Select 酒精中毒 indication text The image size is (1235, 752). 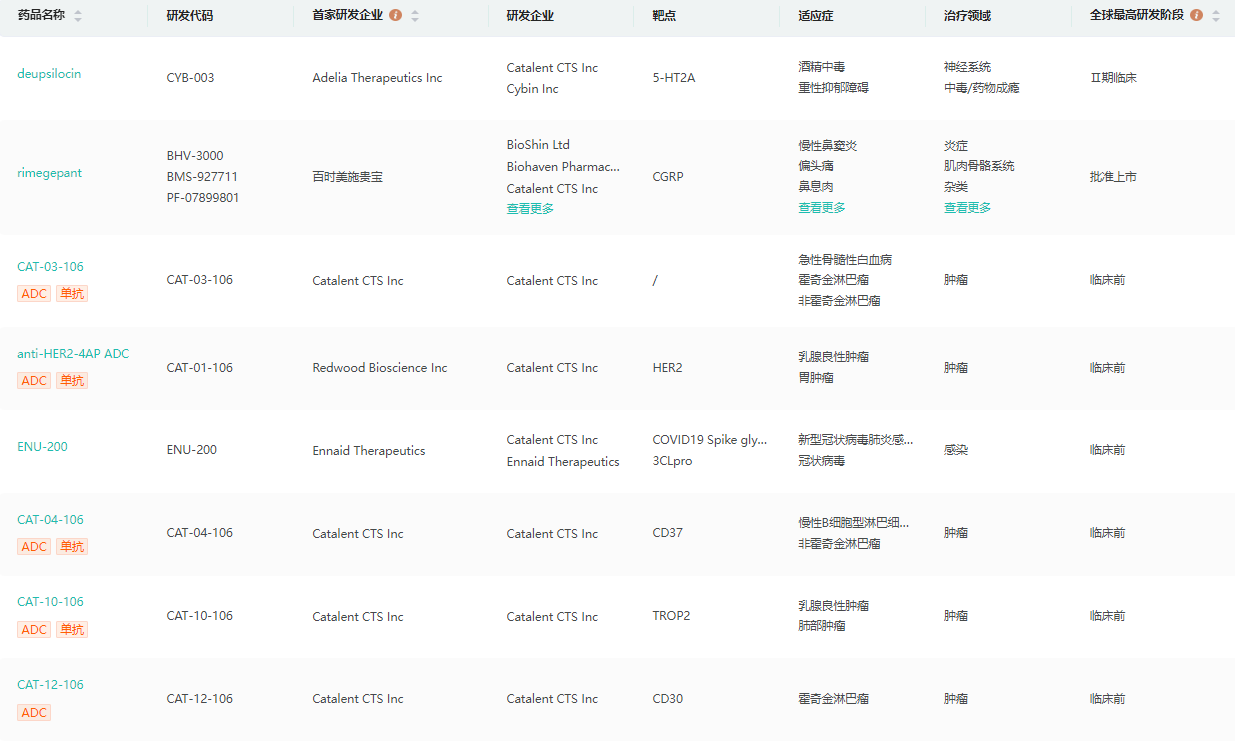pos(822,67)
